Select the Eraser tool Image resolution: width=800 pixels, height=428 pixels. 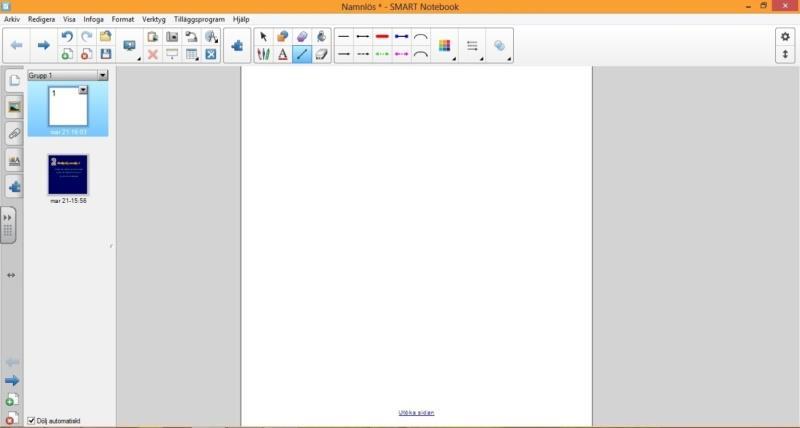tap(321, 54)
